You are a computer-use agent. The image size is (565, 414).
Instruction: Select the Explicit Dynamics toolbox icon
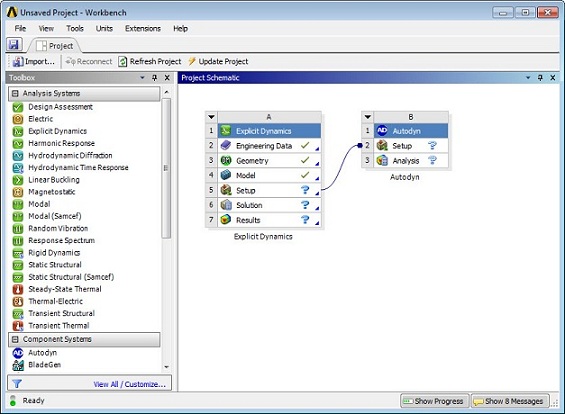click(18, 131)
